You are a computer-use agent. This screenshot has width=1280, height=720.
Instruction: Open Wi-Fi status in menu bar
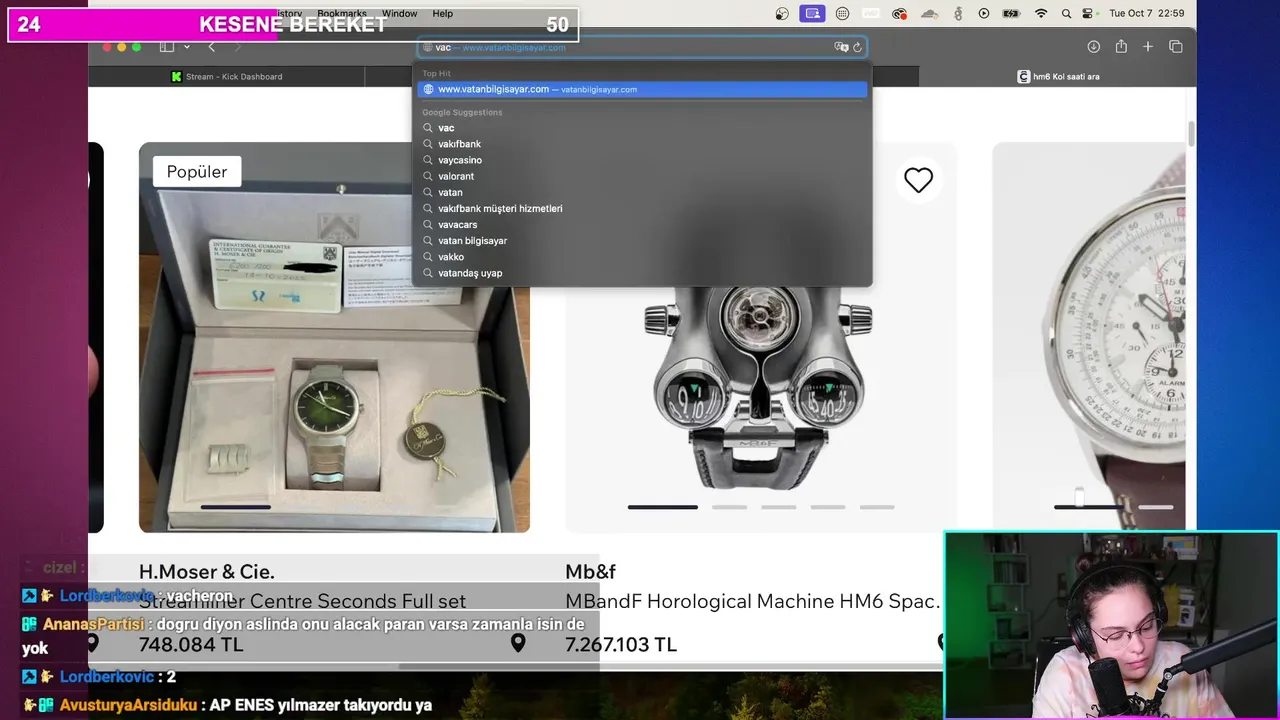click(x=1041, y=13)
